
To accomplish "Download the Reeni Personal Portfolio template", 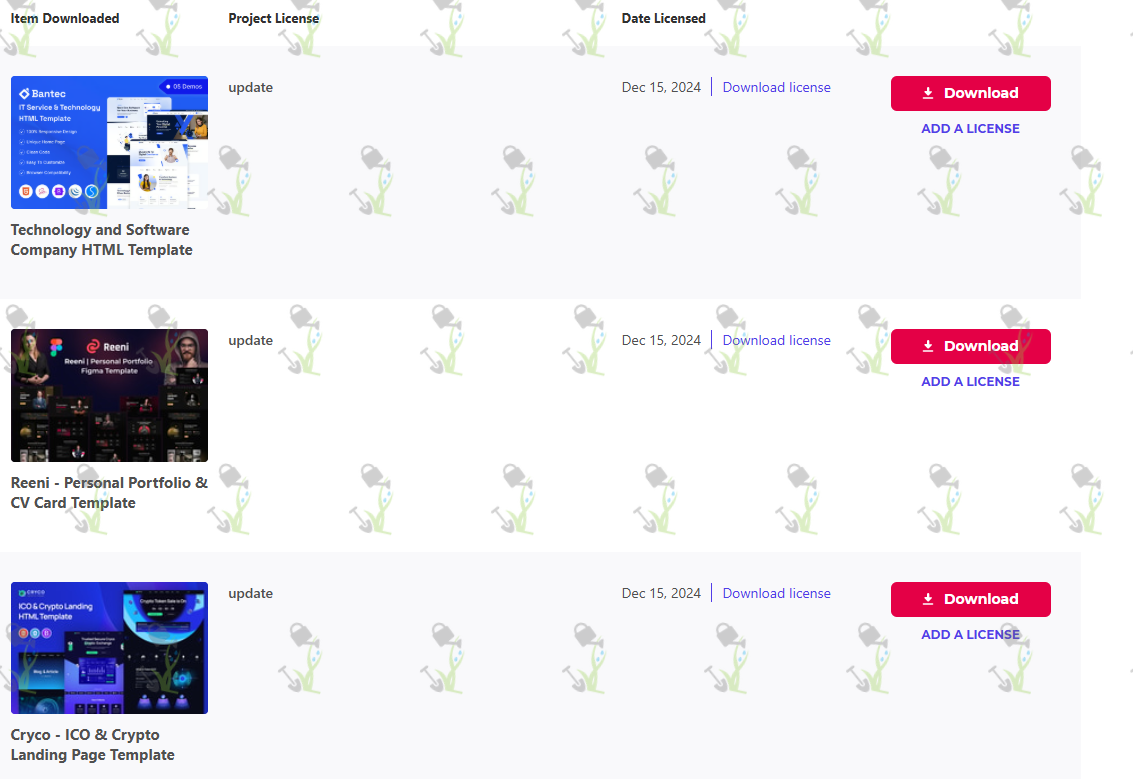I will click(x=970, y=346).
